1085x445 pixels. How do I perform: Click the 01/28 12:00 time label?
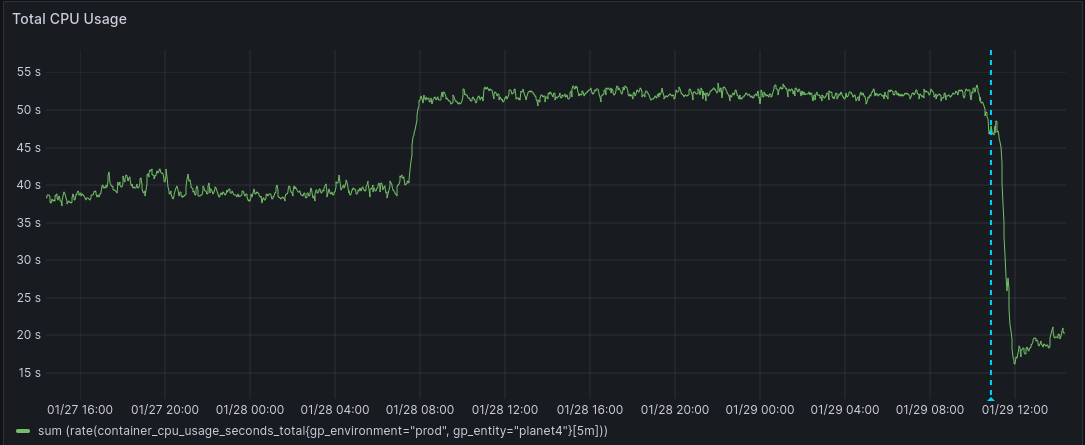pos(505,410)
